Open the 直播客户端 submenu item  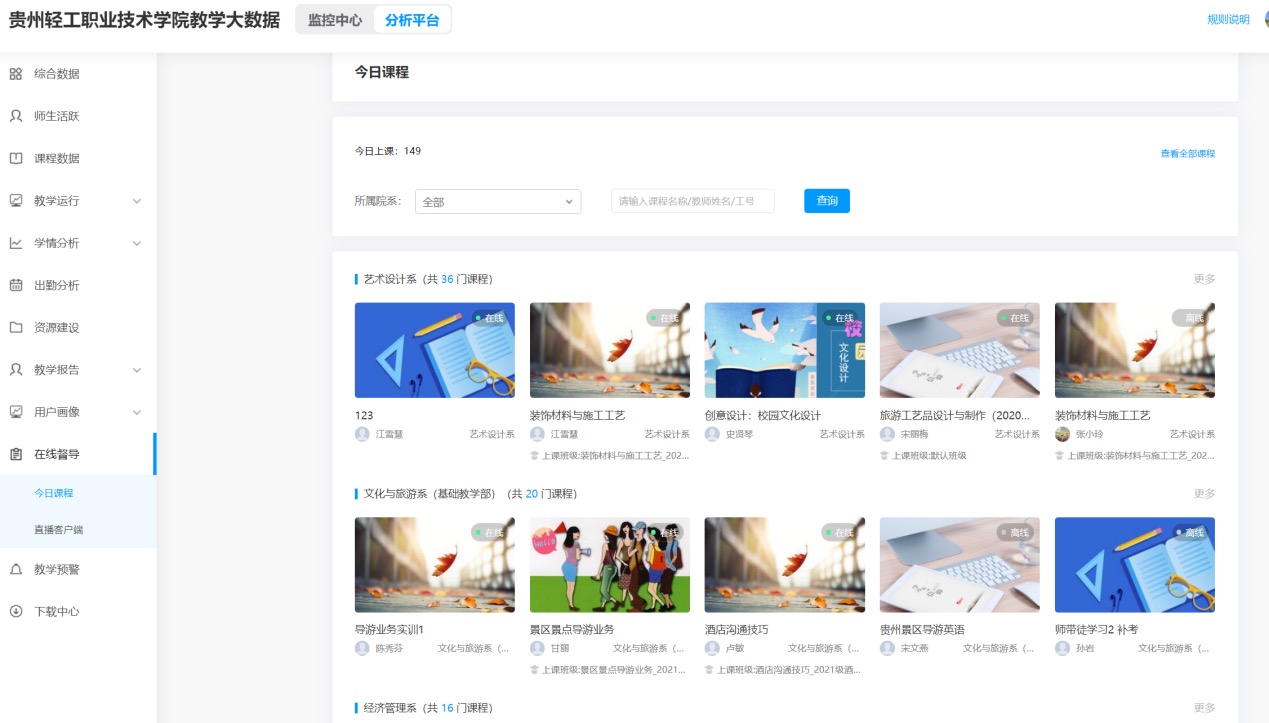[58, 529]
